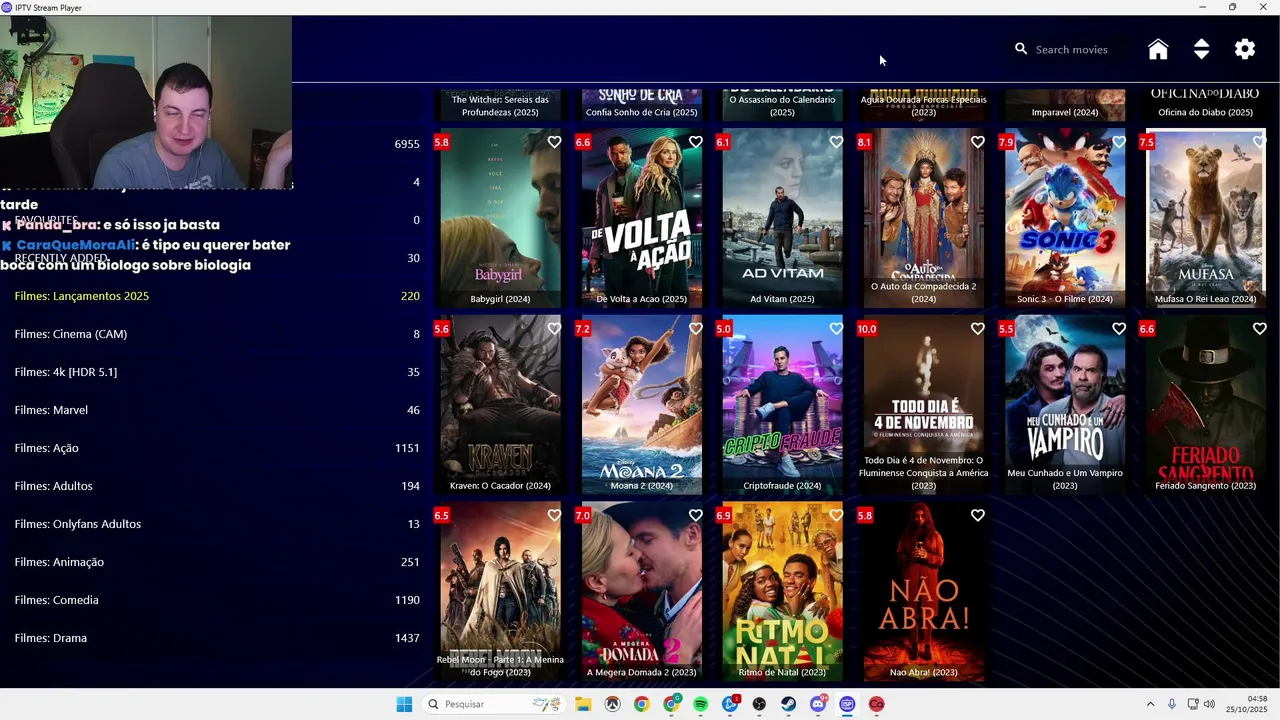This screenshot has width=1280, height=720.
Task: Open Discord from the taskbar
Action: click(x=818, y=704)
